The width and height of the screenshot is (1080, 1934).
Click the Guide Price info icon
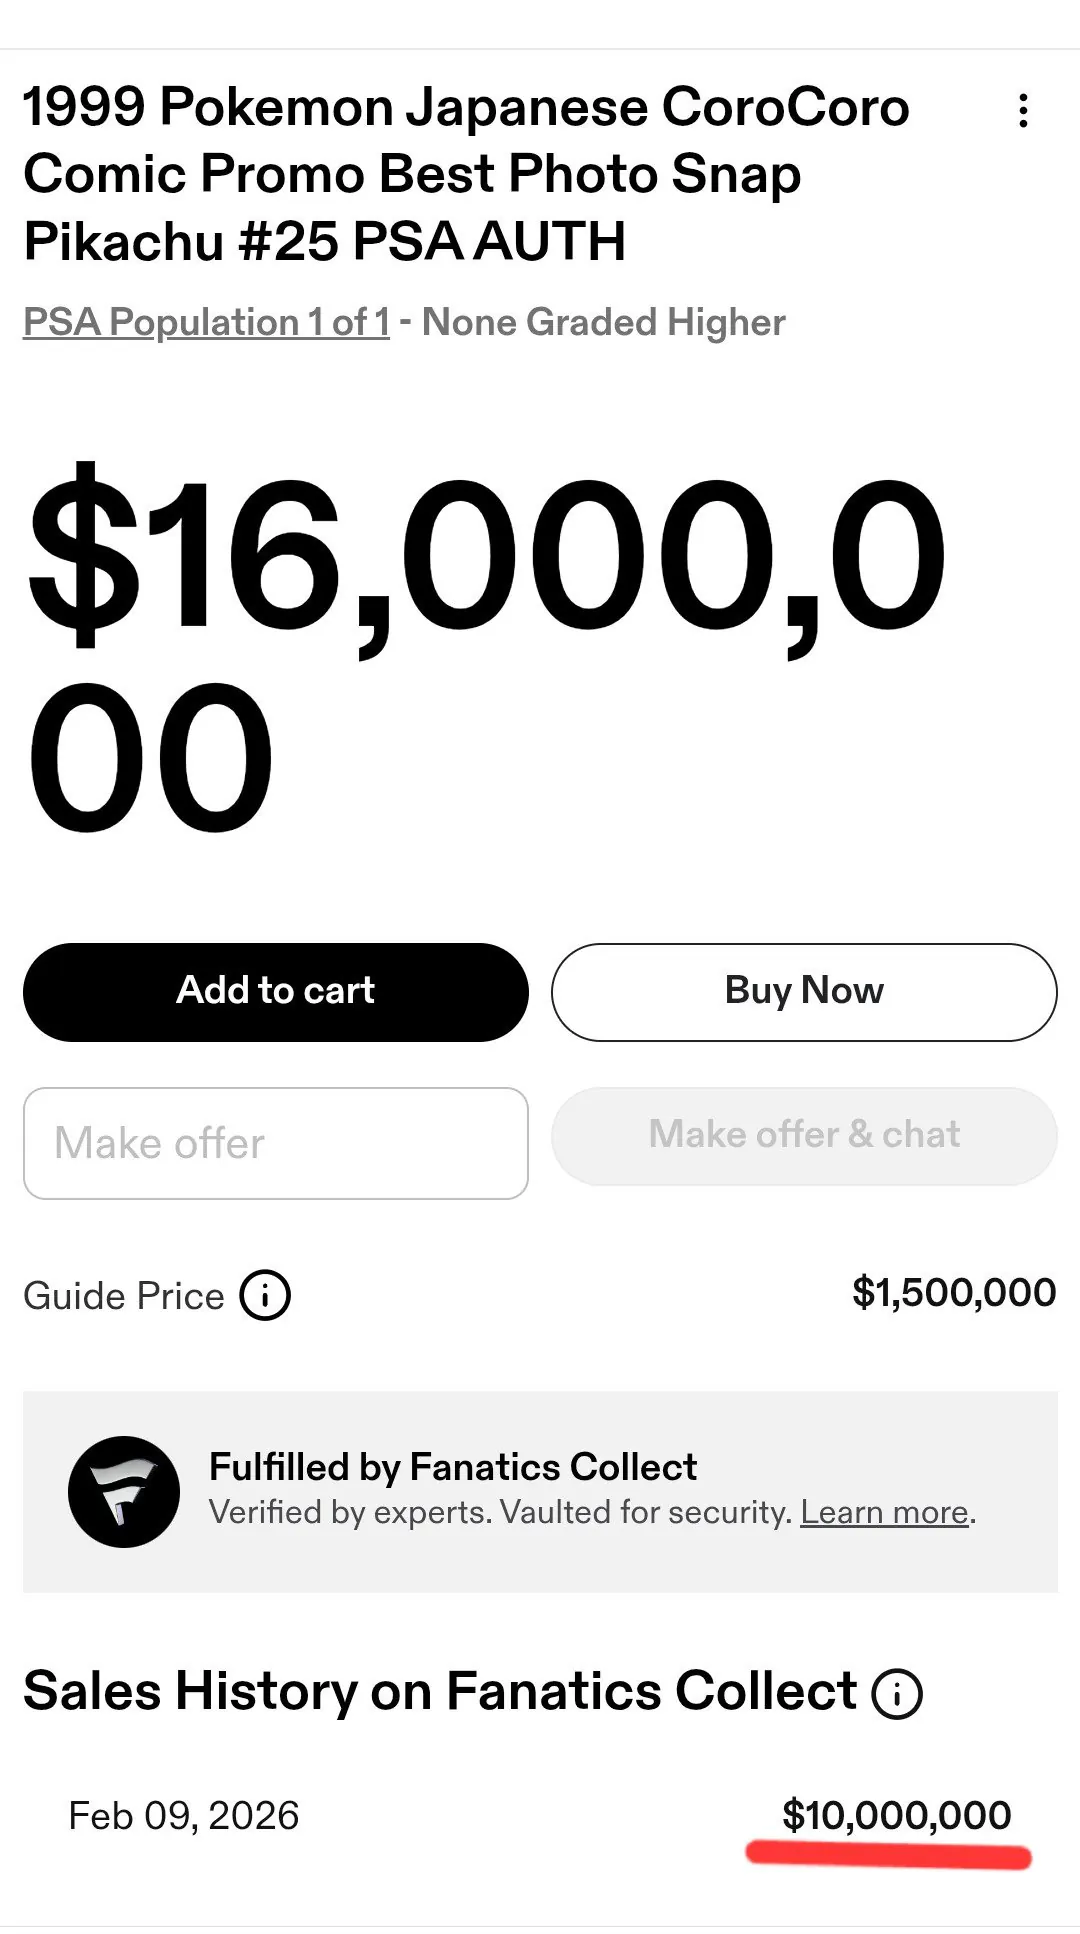pyautogui.click(x=265, y=1296)
